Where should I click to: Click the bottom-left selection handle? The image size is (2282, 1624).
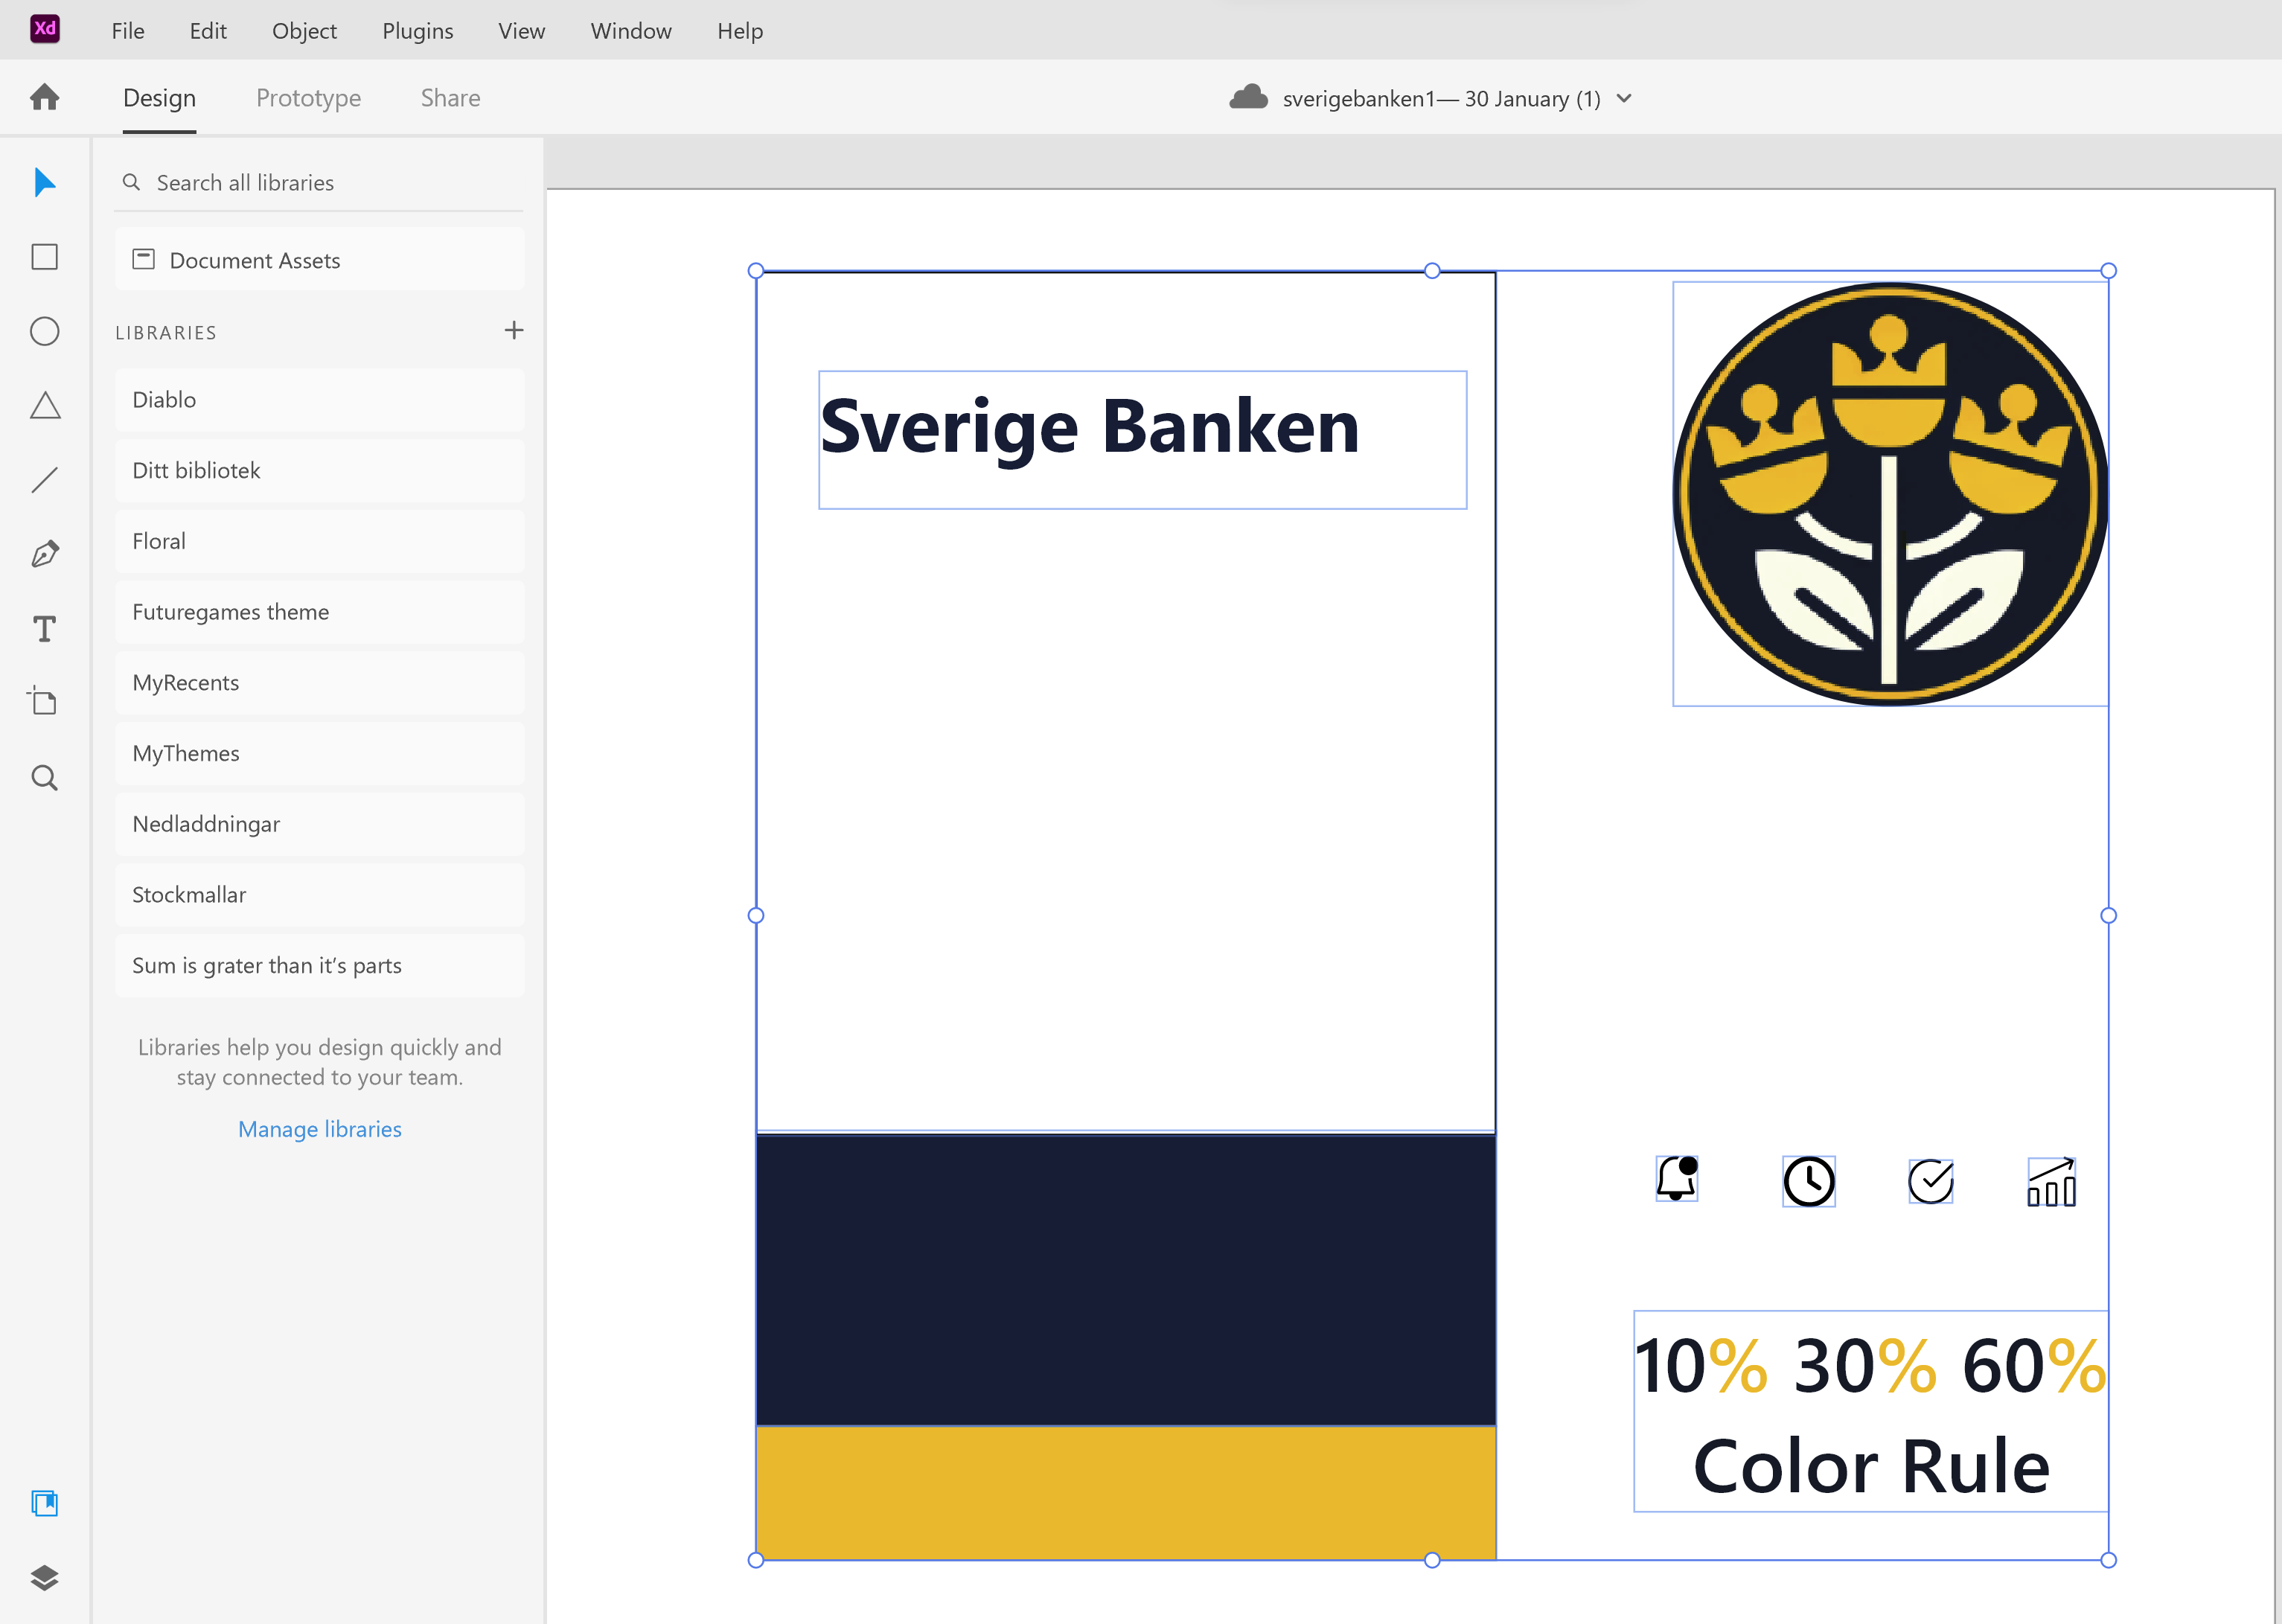(756, 1560)
